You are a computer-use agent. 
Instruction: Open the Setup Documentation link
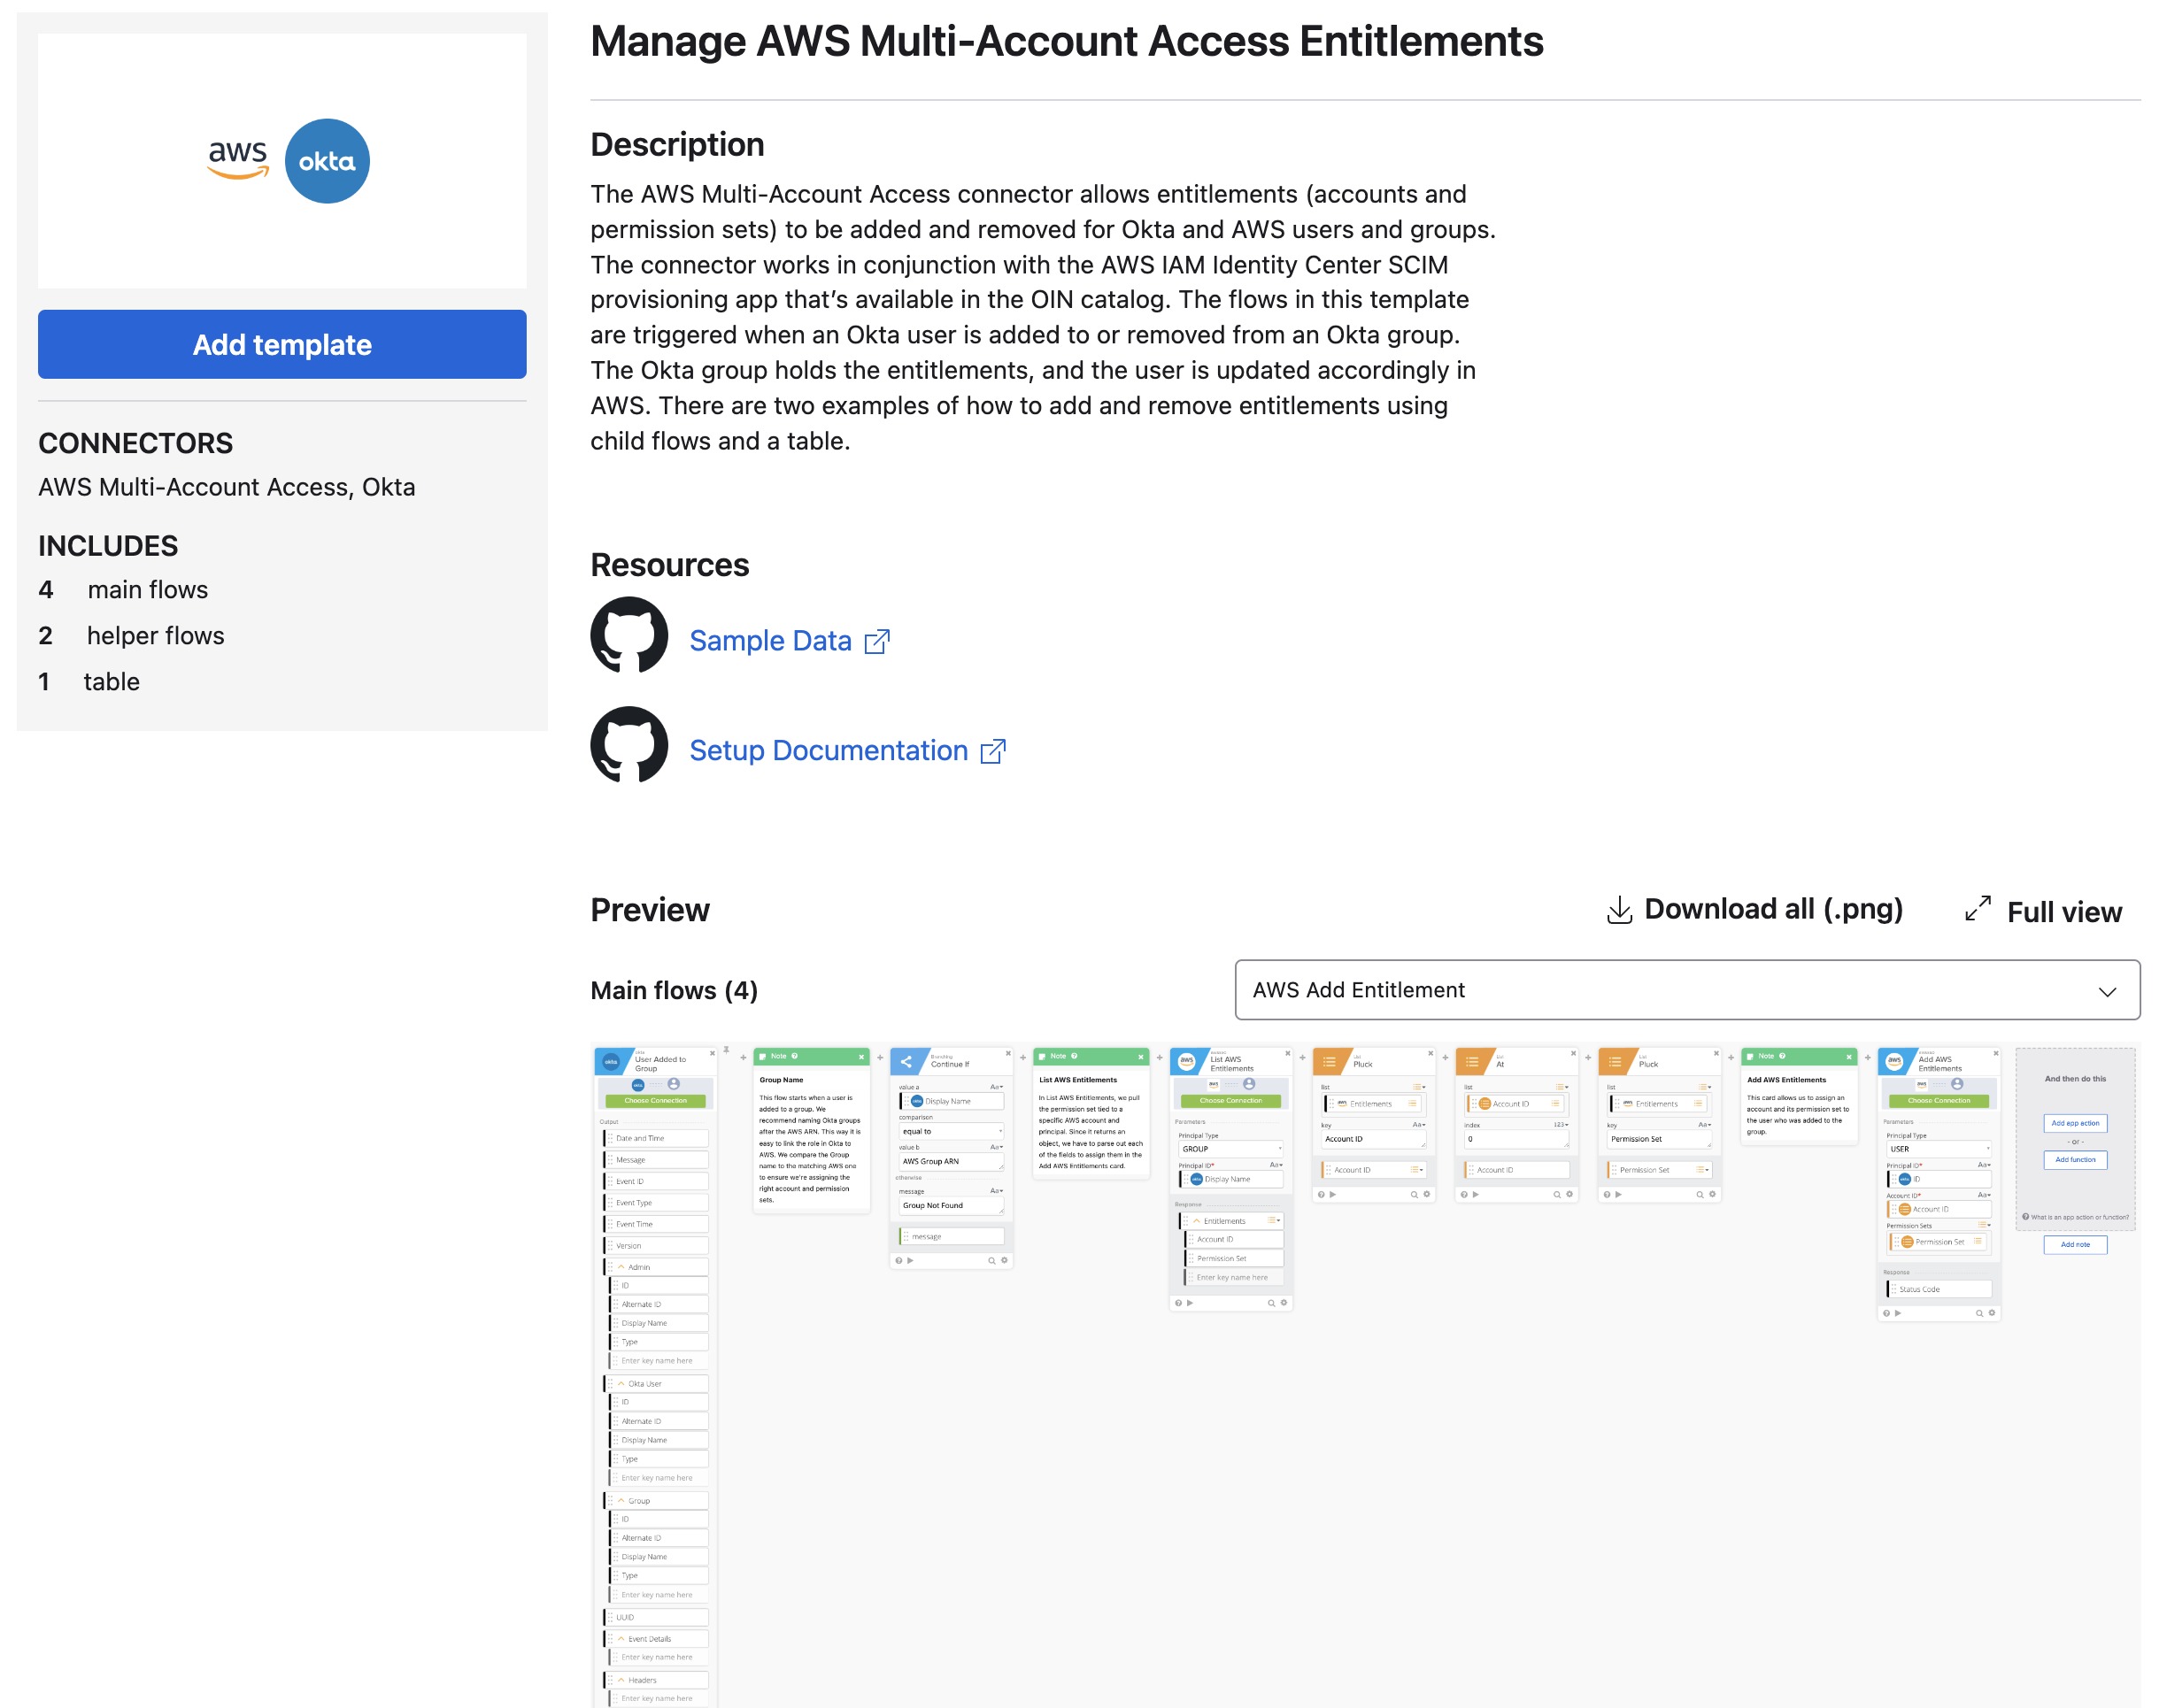[828, 750]
